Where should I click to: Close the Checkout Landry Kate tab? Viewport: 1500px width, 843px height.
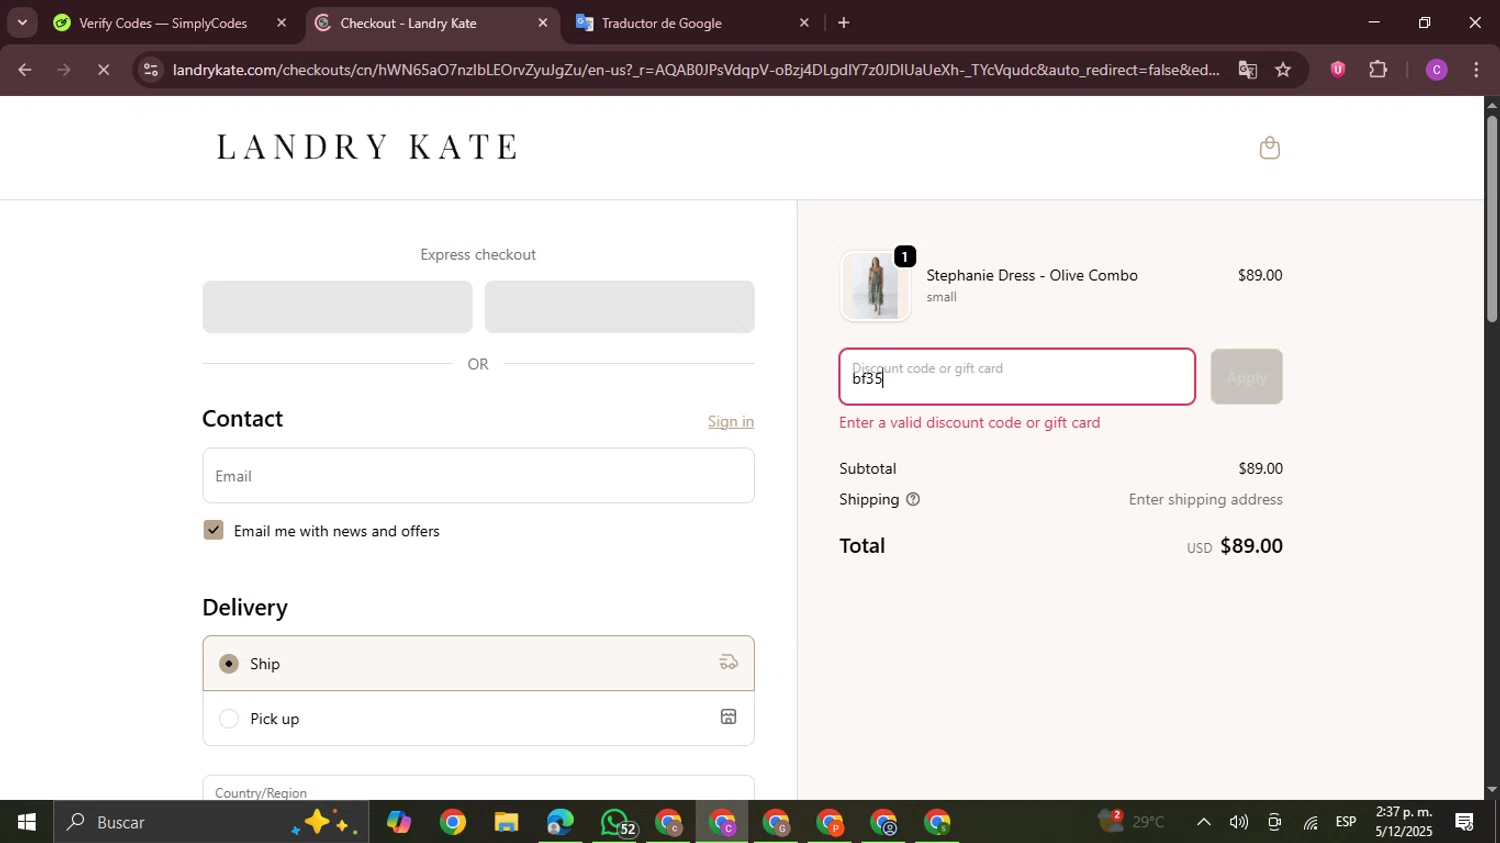pyautogui.click(x=543, y=22)
